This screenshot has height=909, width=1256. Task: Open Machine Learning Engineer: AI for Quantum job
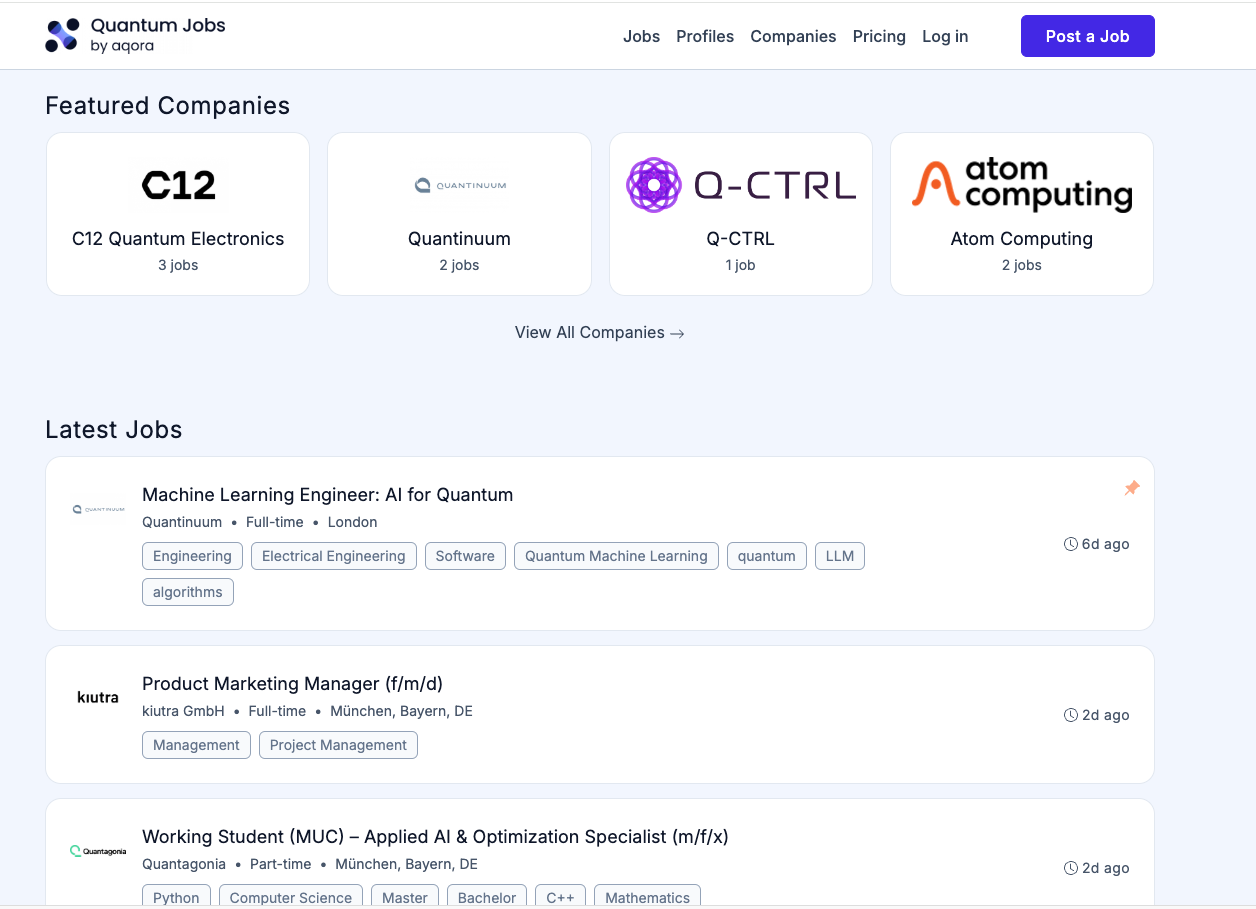pyautogui.click(x=327, y=494)
